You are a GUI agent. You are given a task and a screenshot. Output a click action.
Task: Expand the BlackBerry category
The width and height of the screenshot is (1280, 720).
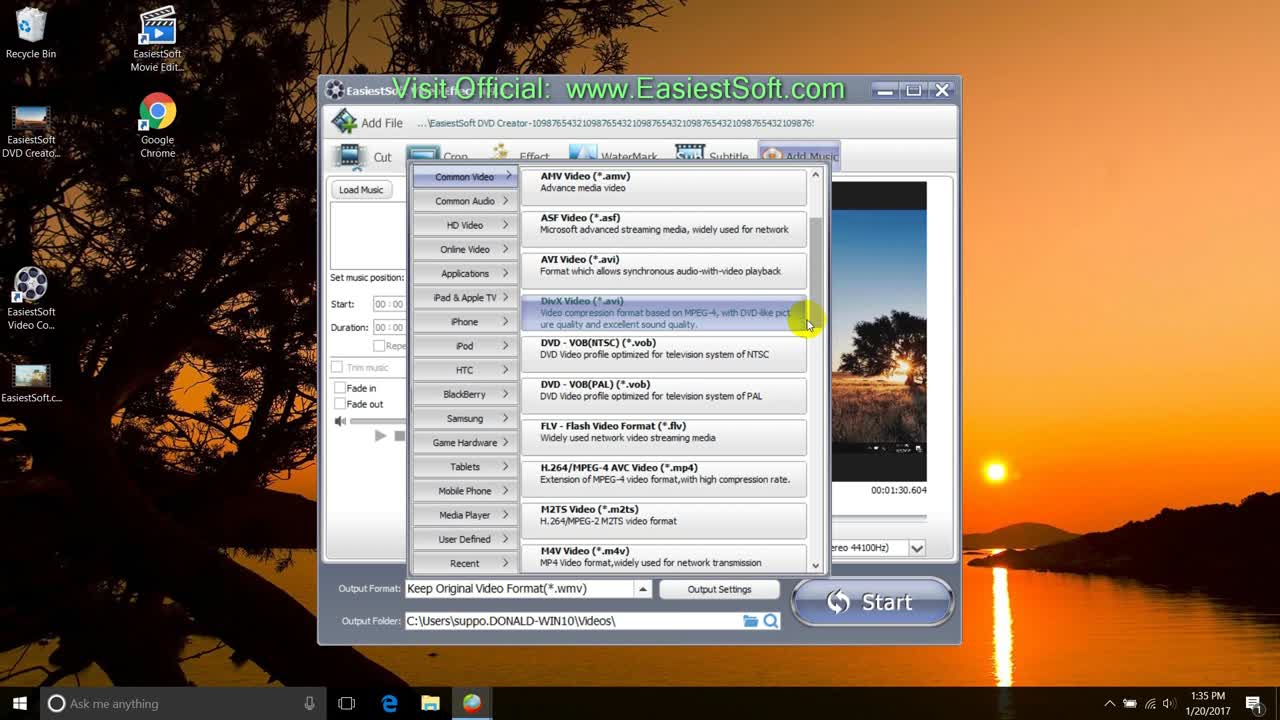pos(465,394)
